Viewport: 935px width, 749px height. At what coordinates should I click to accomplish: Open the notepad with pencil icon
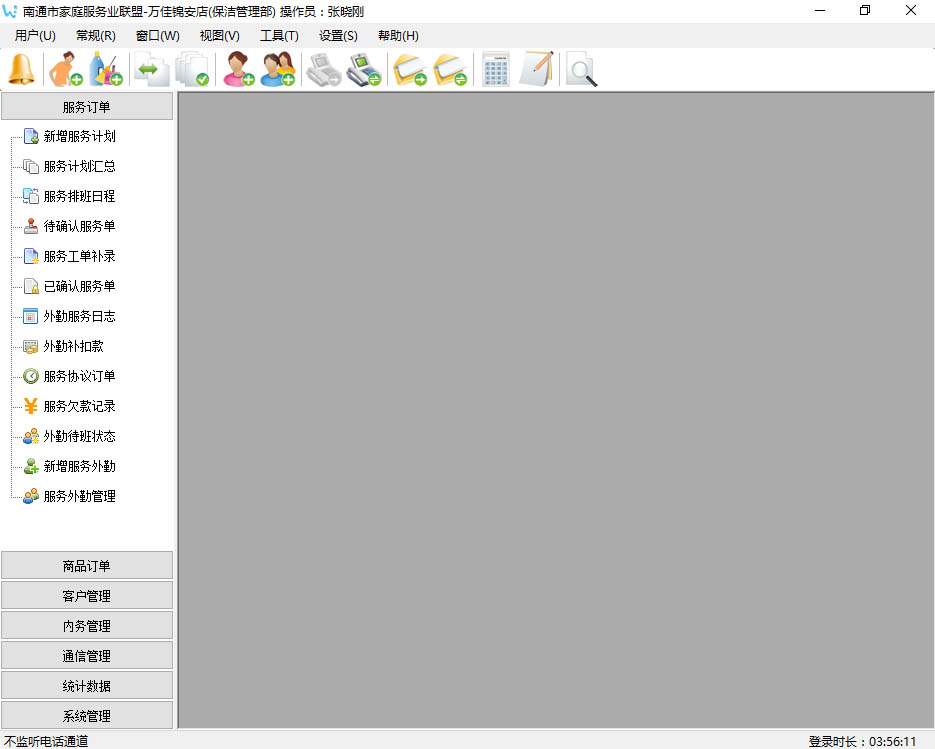pyautogui.click(x=536, y=70)
